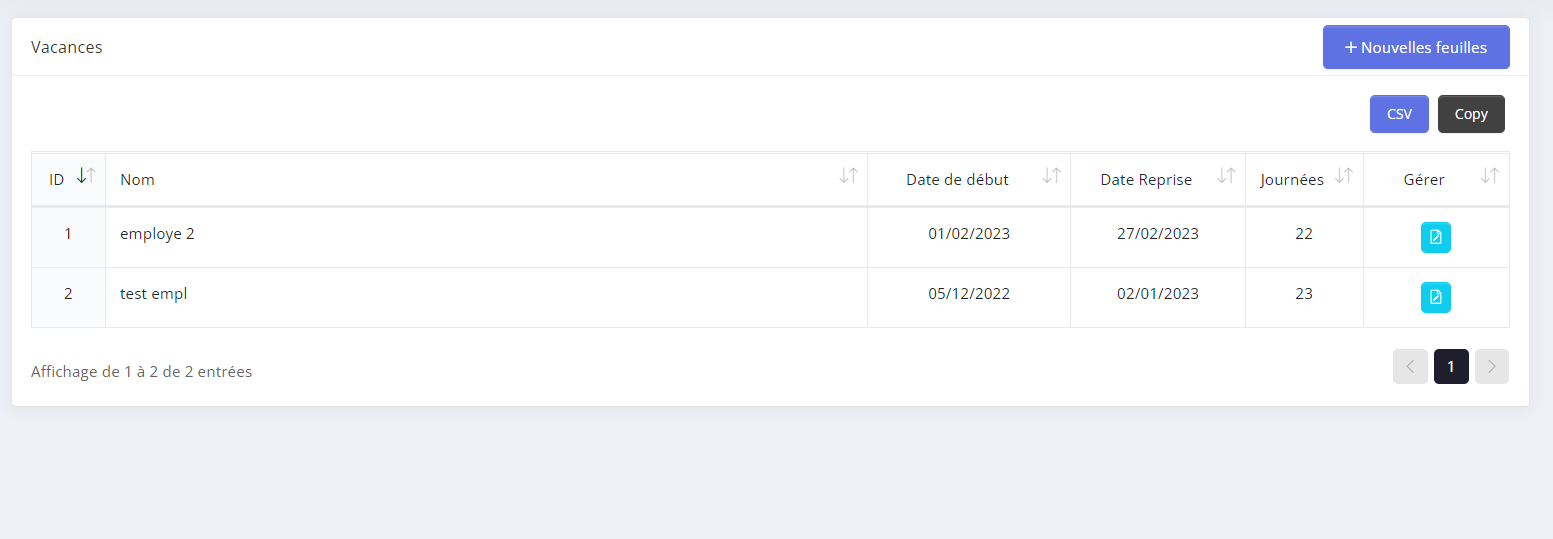This screenshot has width=1553, height=539.
Task: Select start date 05/12/2022 cell
Action: 968,294
